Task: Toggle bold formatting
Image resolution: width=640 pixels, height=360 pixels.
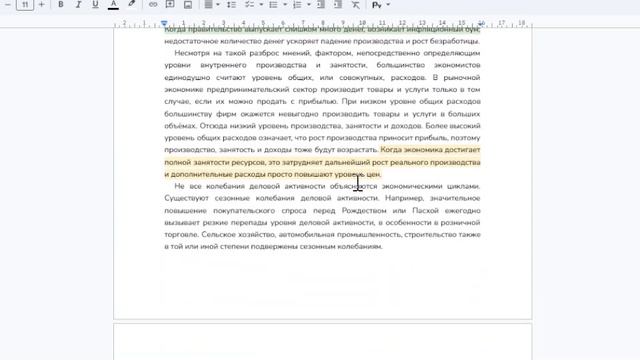Action: (61, 4)
